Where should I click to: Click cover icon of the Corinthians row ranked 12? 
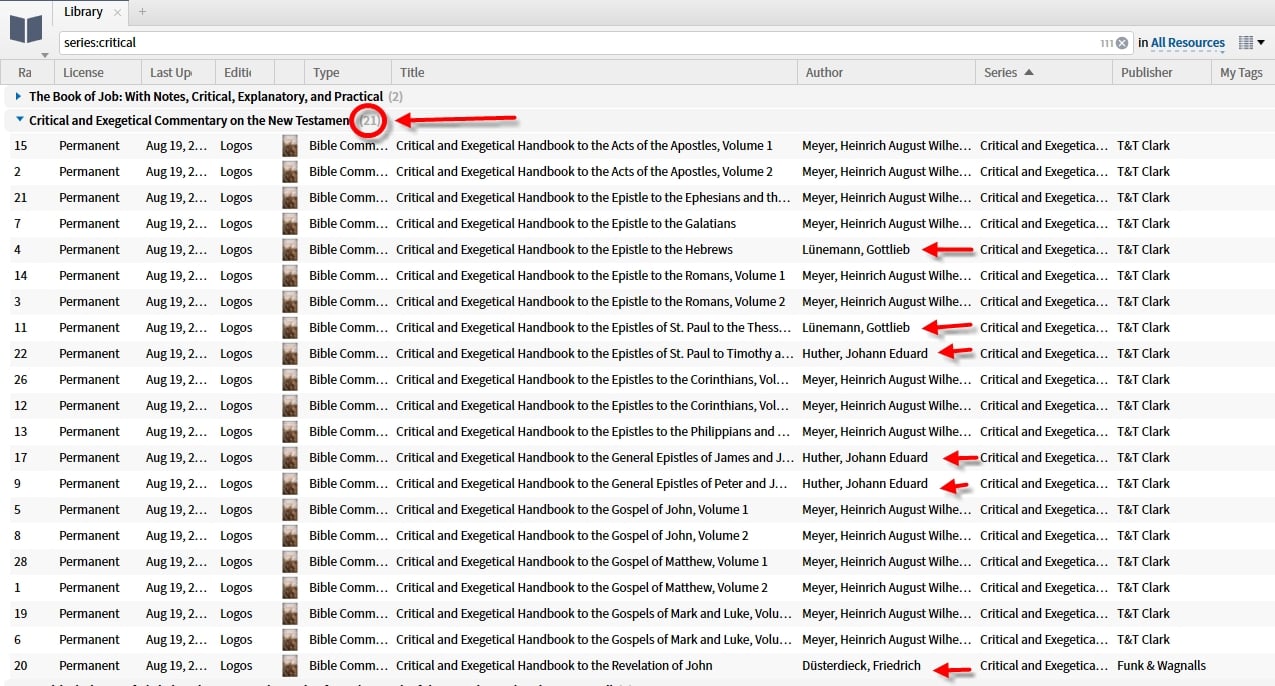coord(290,405)
